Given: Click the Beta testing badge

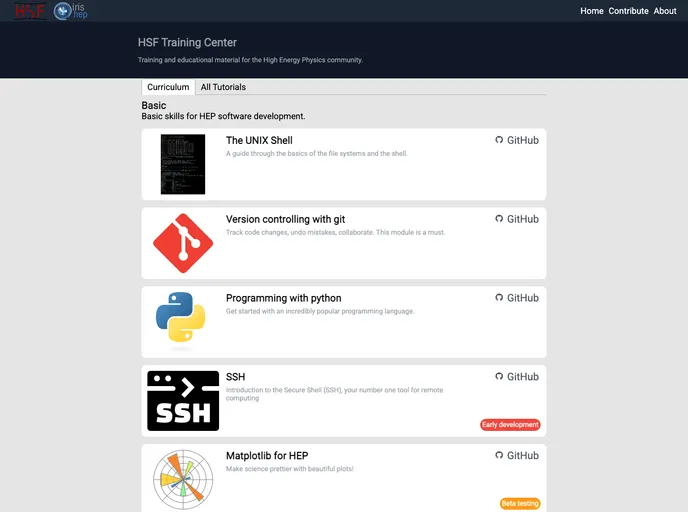Looking at the screenshot, I should pyautogui.click(x=520, y=503).
